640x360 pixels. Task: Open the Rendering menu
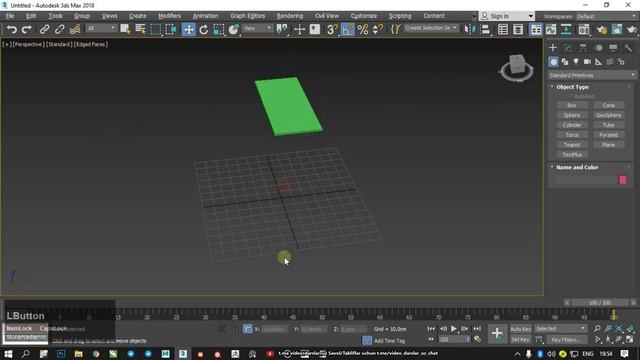[290, 16]
